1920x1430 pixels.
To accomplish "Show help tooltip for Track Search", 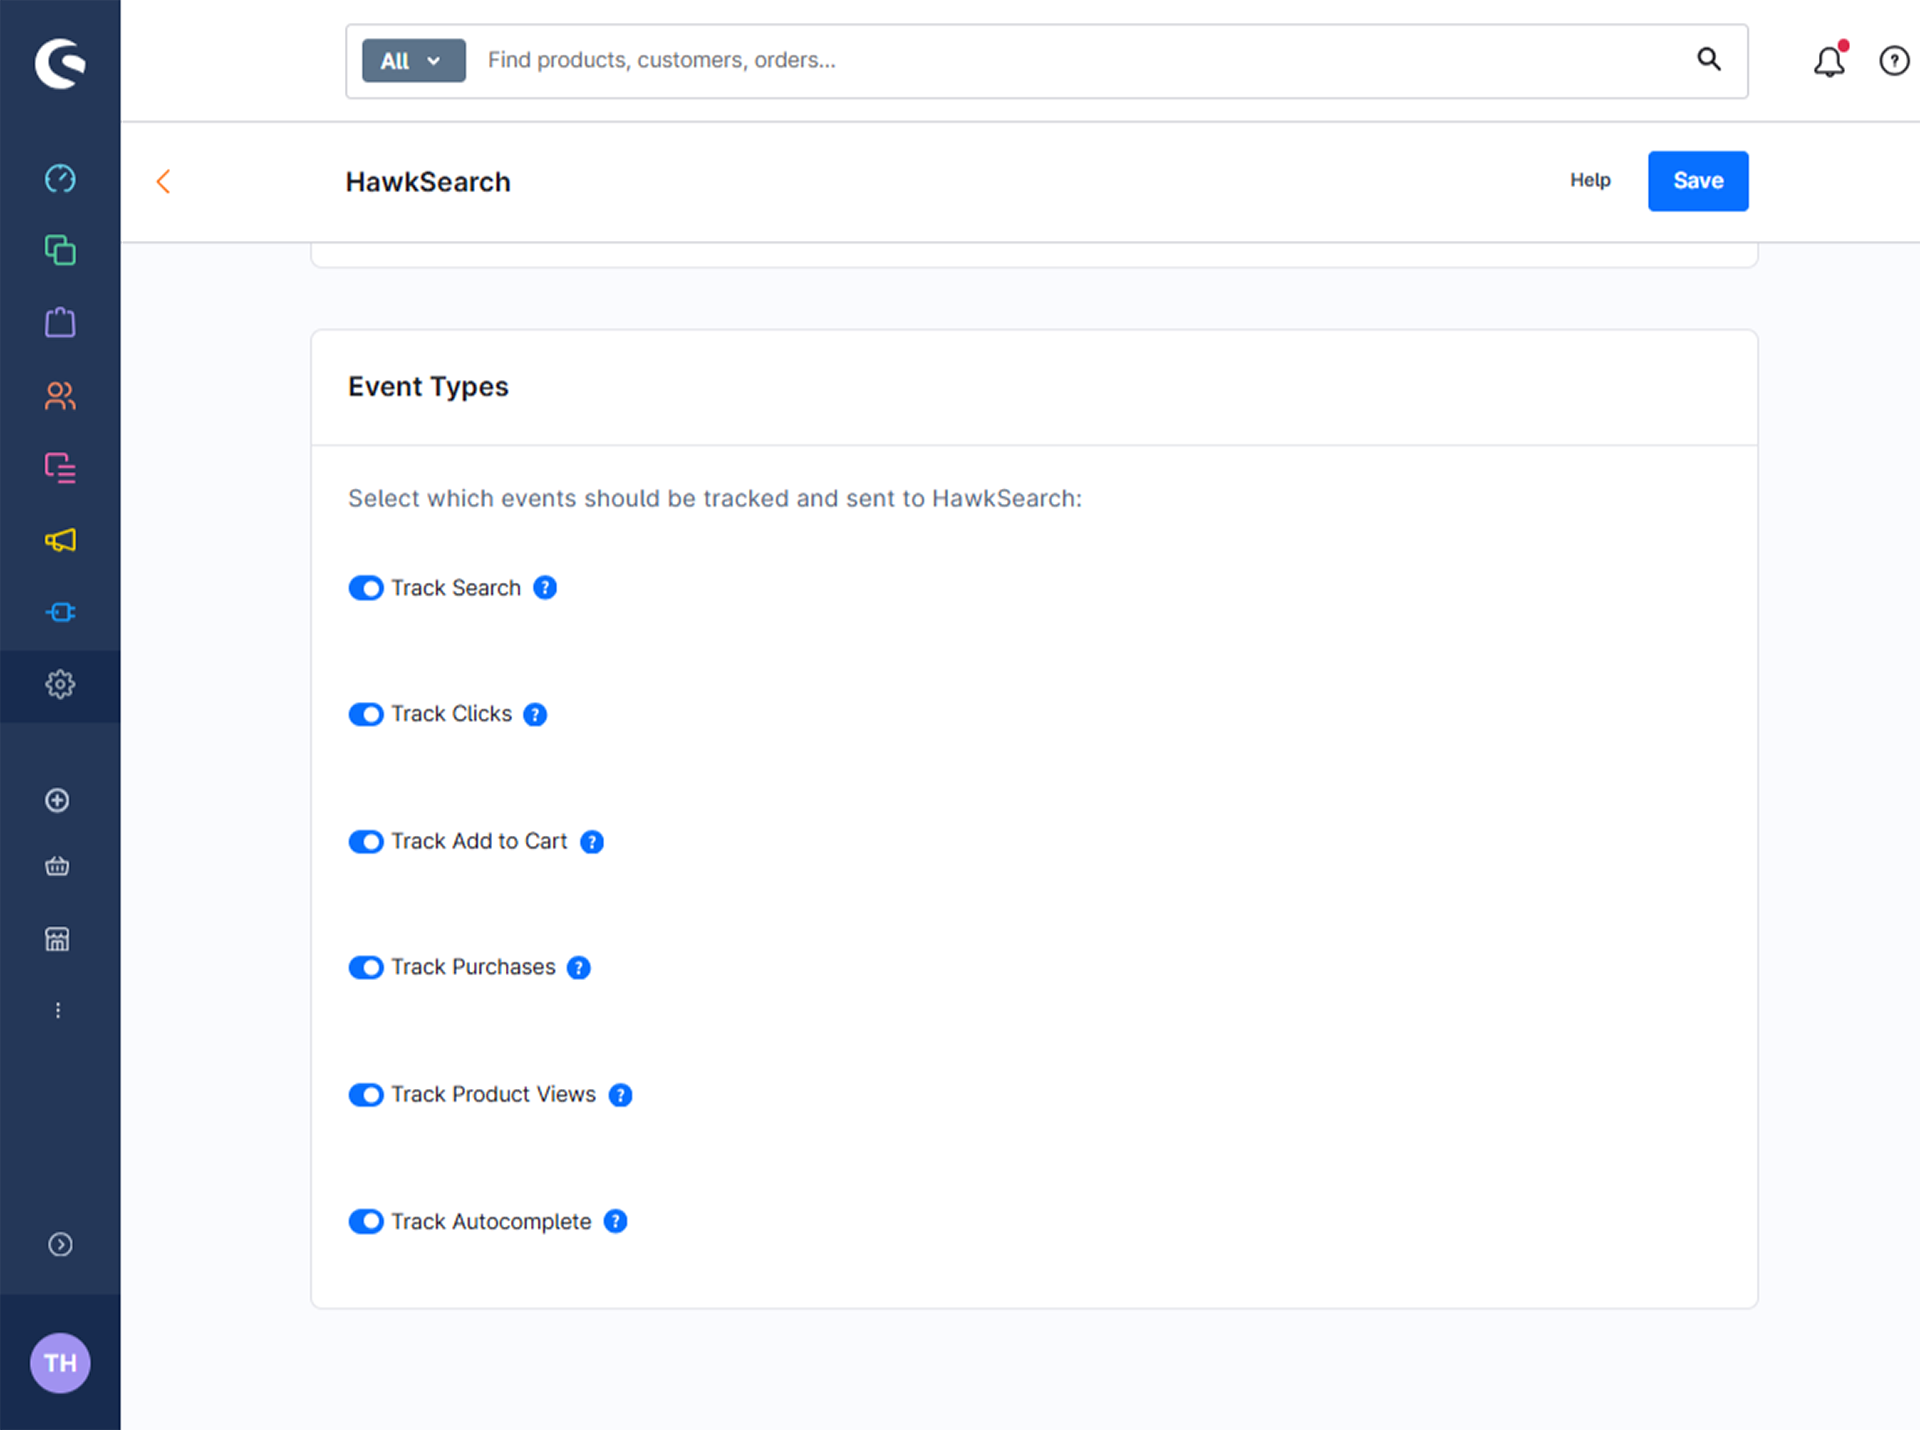I will 545,588.
